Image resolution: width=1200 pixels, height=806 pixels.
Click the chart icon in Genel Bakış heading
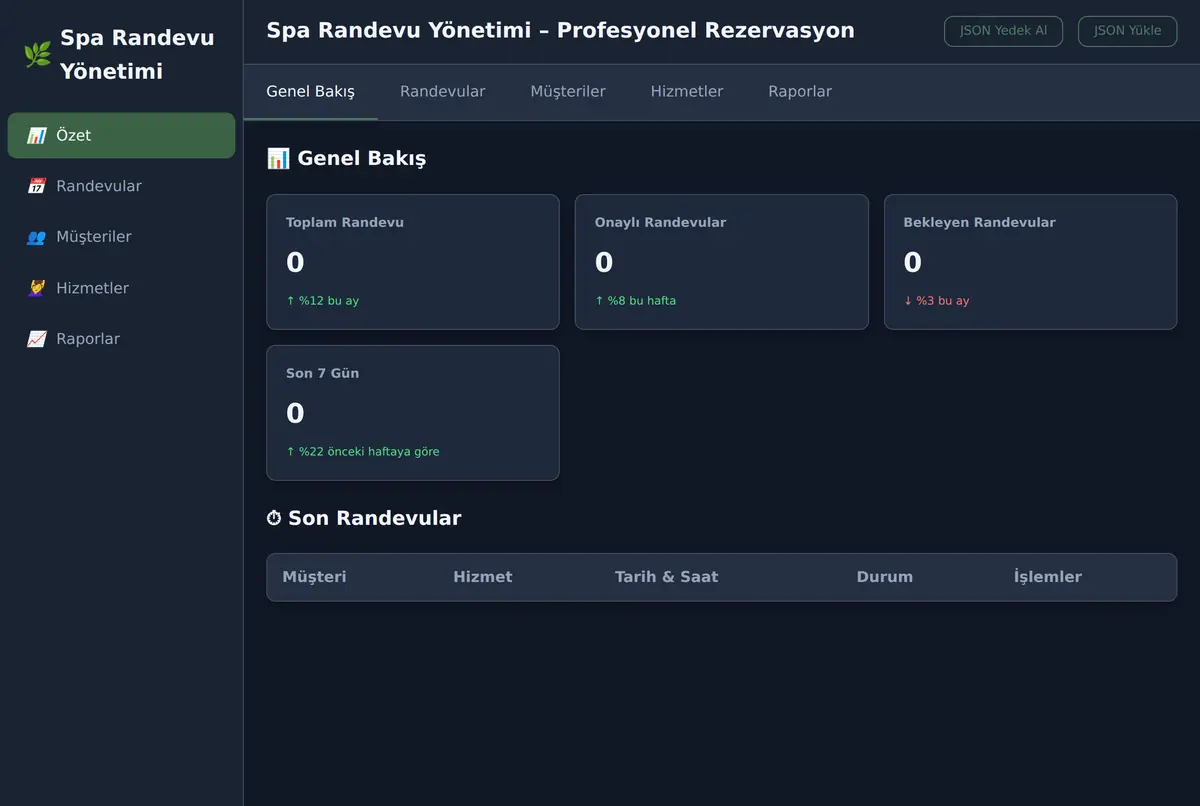(x=278, y=158)
